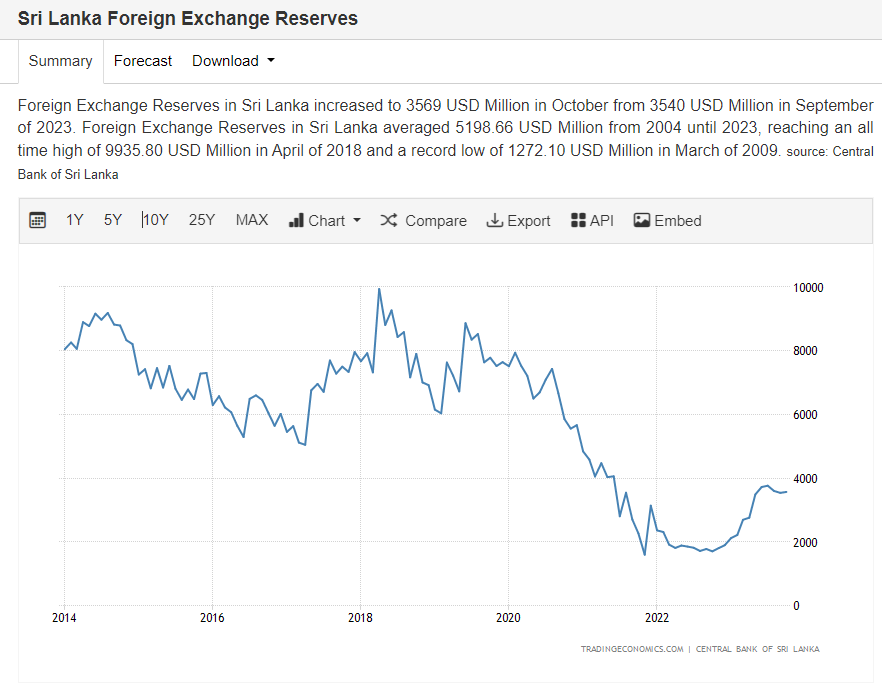Click the Compare button label
This screenshot has height=689, width=882.
coord(436,220)
